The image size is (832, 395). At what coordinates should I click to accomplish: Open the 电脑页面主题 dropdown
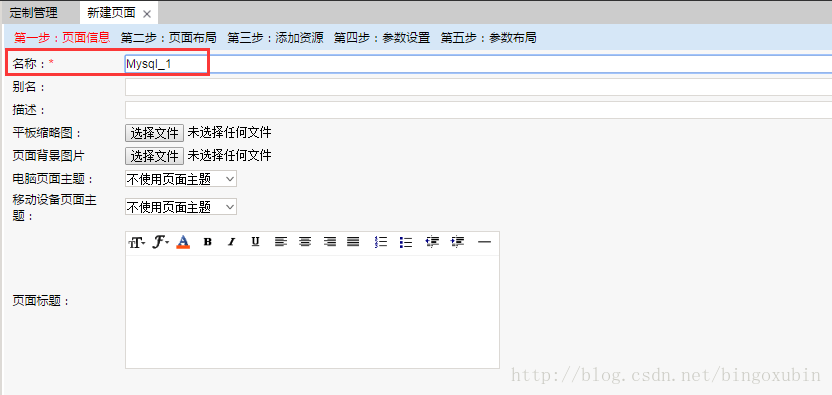point(180,179)
